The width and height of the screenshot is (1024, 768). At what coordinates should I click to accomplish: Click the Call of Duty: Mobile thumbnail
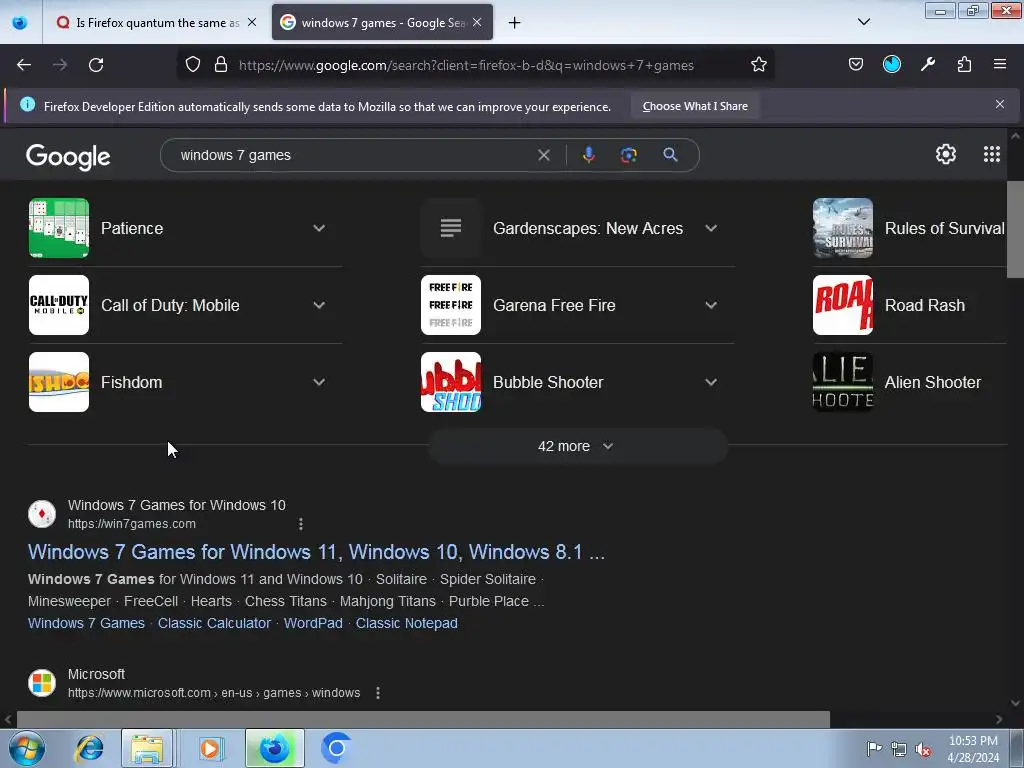pos(59,305)
